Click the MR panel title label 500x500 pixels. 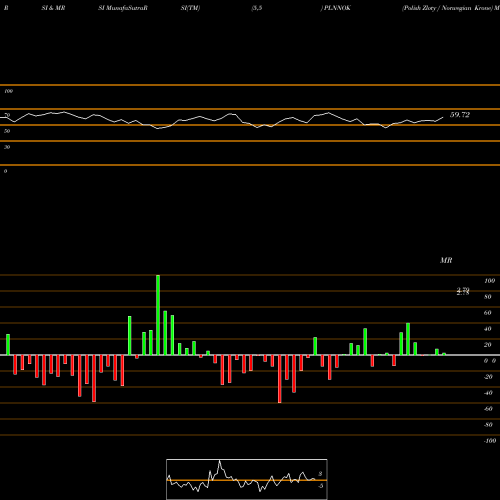point(446,260)
